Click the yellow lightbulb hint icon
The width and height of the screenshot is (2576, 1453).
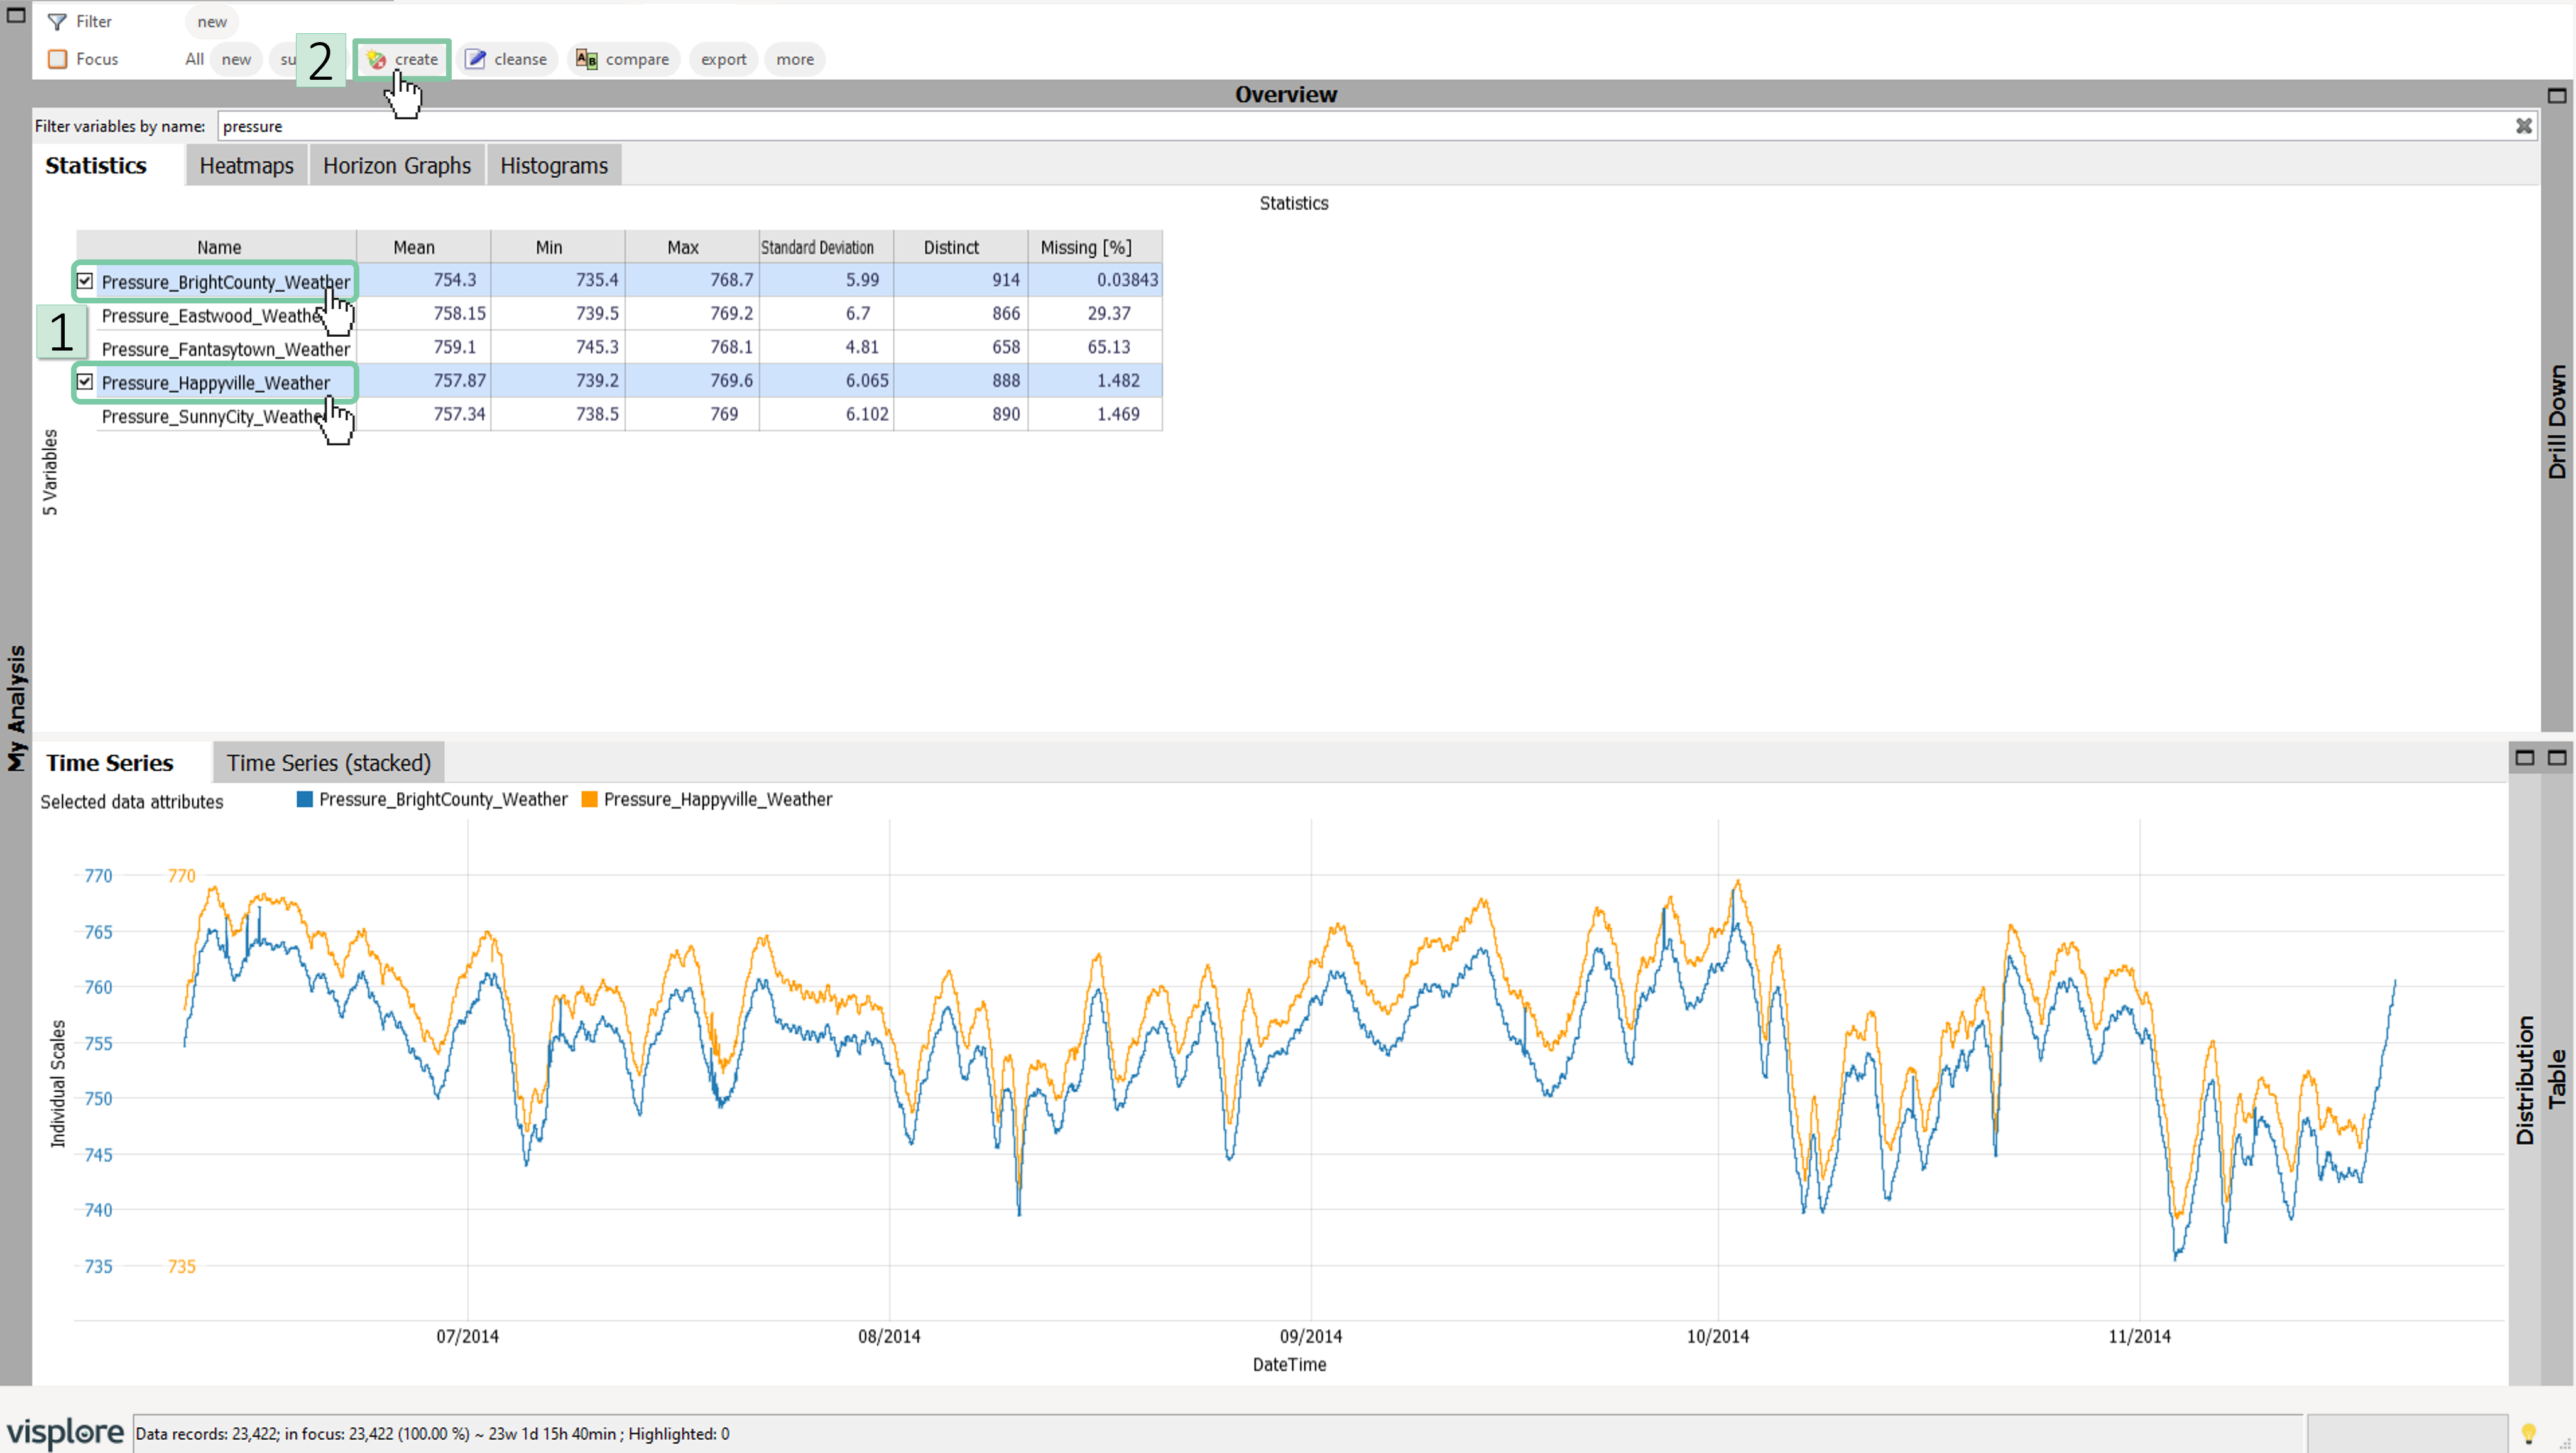pos(2529,1434)
